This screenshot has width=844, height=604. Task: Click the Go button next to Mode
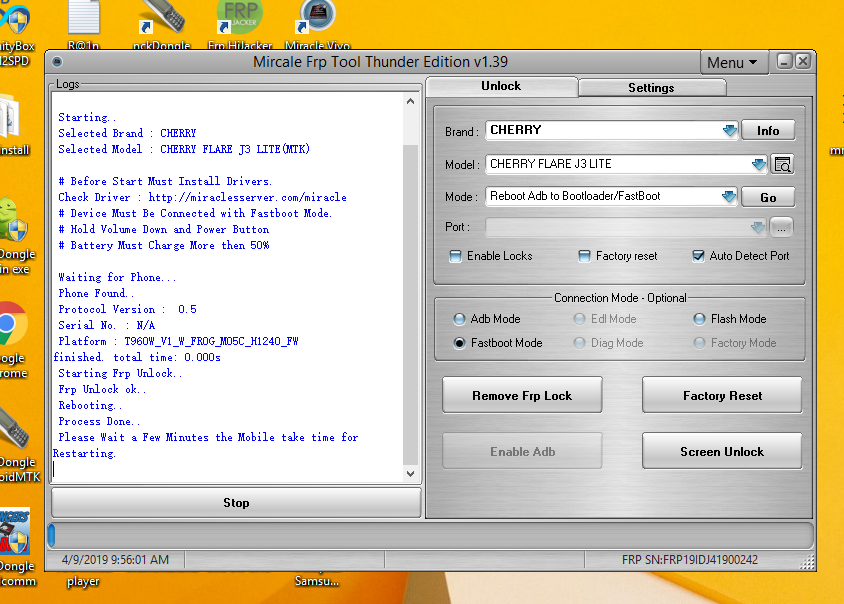click(768, 198)
